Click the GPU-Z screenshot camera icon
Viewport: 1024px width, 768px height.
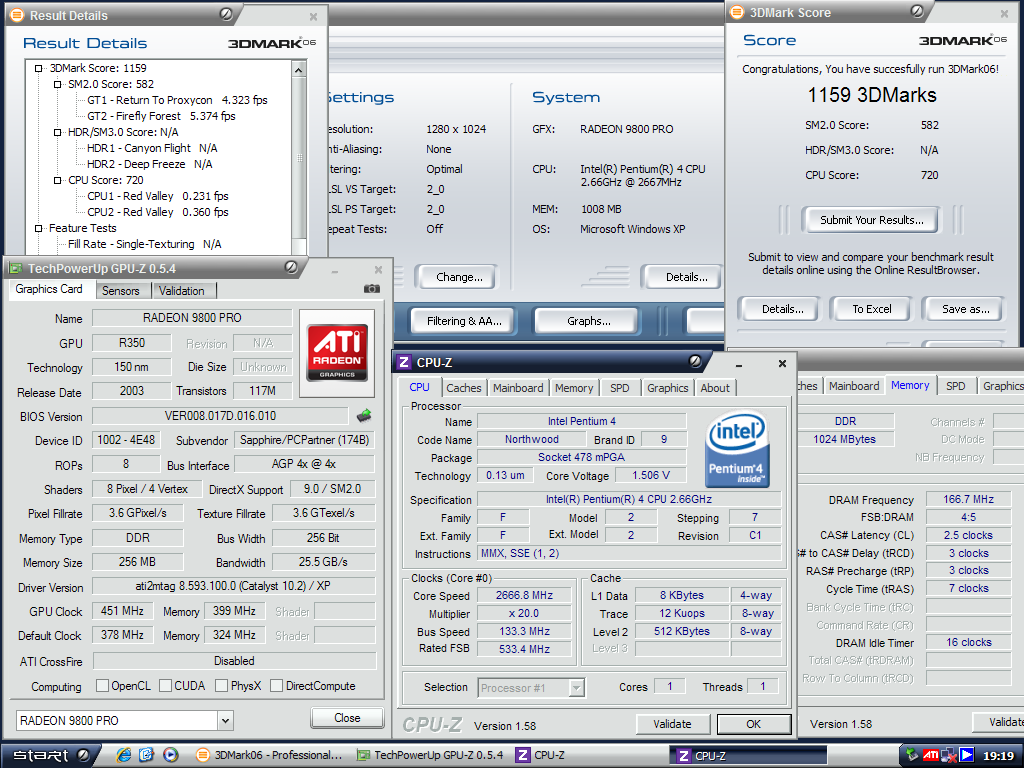pos(372,289)
